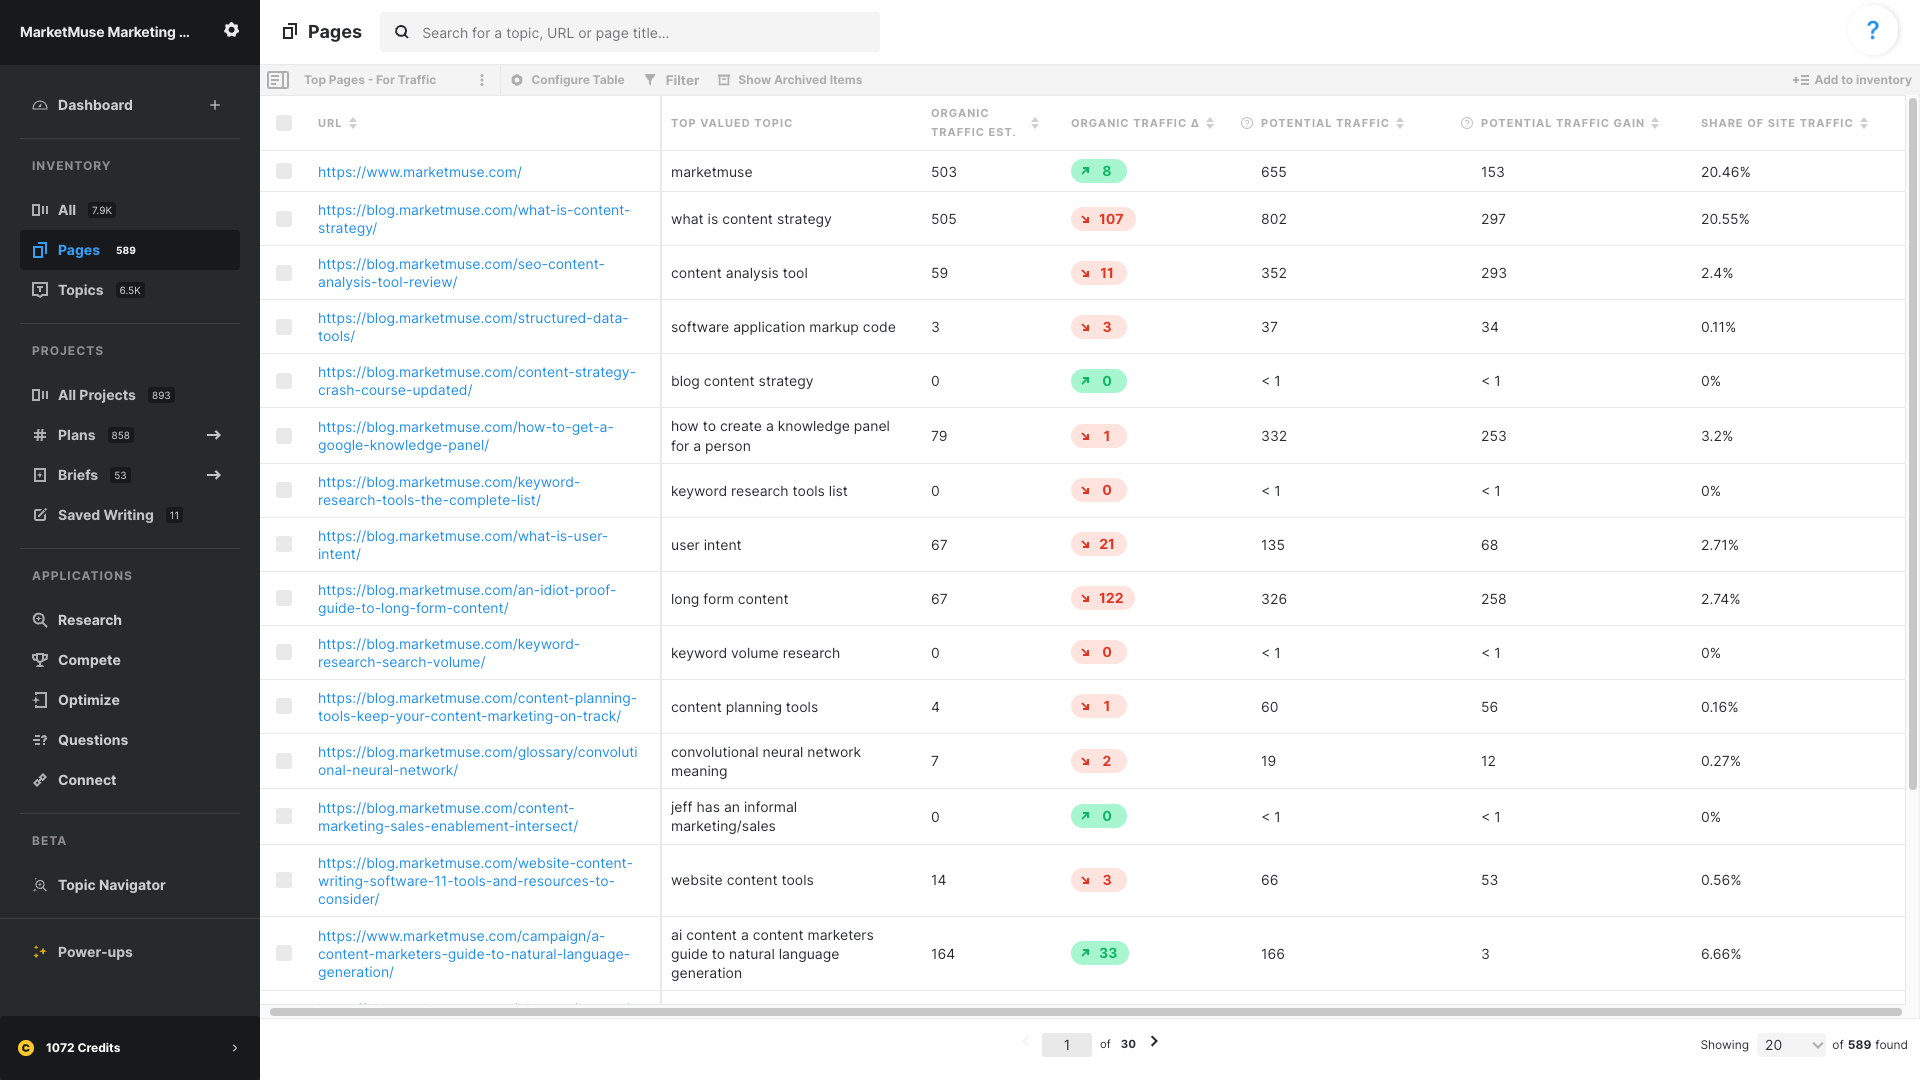Image resolution: width=1920 pixels, height=1080 pixels.
Task: Open settings gear next to MarketMuse Marketing
Action: tap(231, 31)
